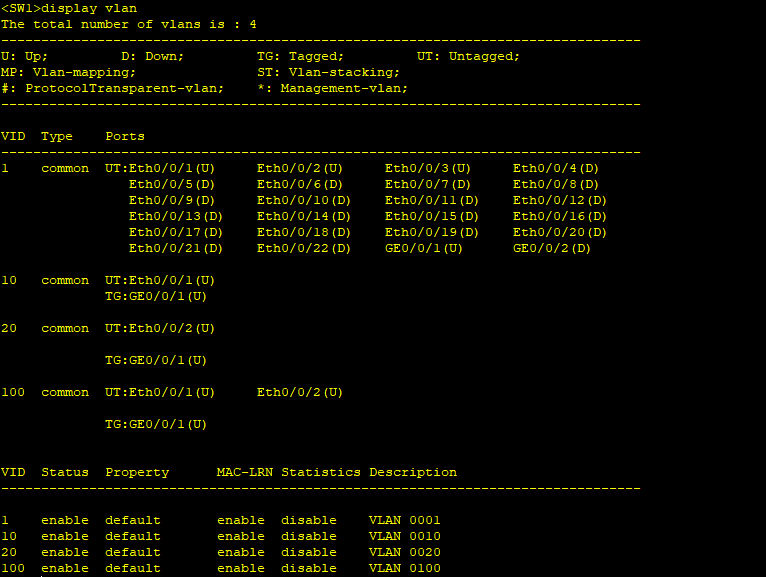Click port Eth0/0/10(D) in VLAN 1
Screen dimensions: 766x577
tap(303, 200)
